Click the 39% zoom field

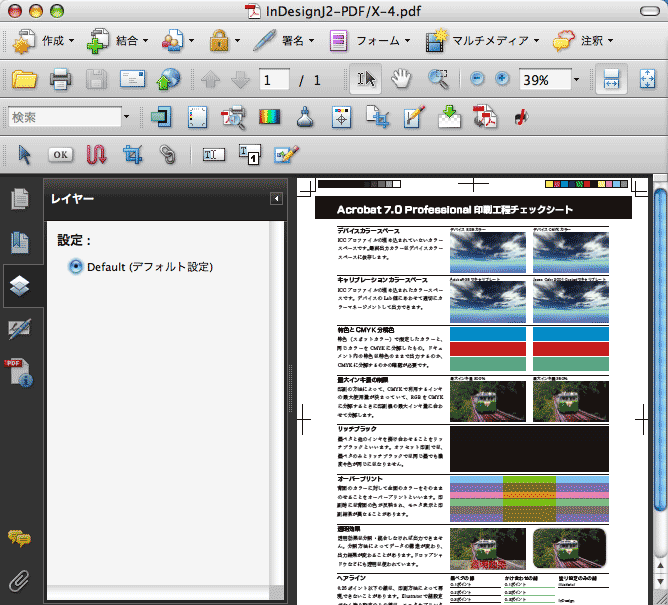[545, 80]
